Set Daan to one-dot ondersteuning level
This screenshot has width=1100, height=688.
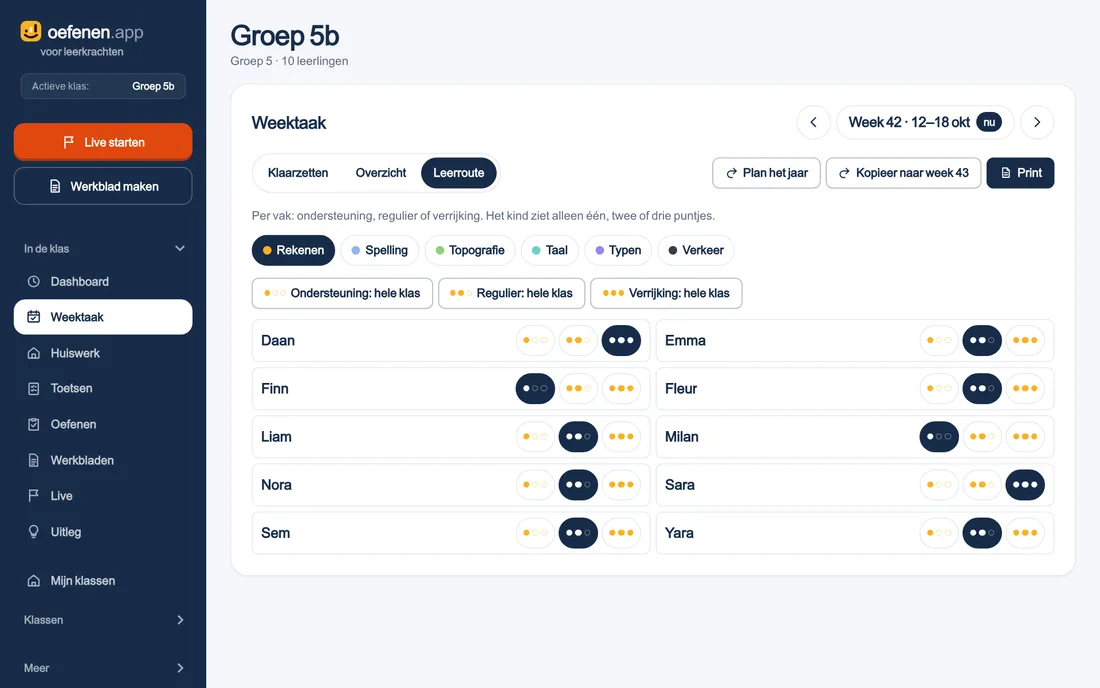535,340
